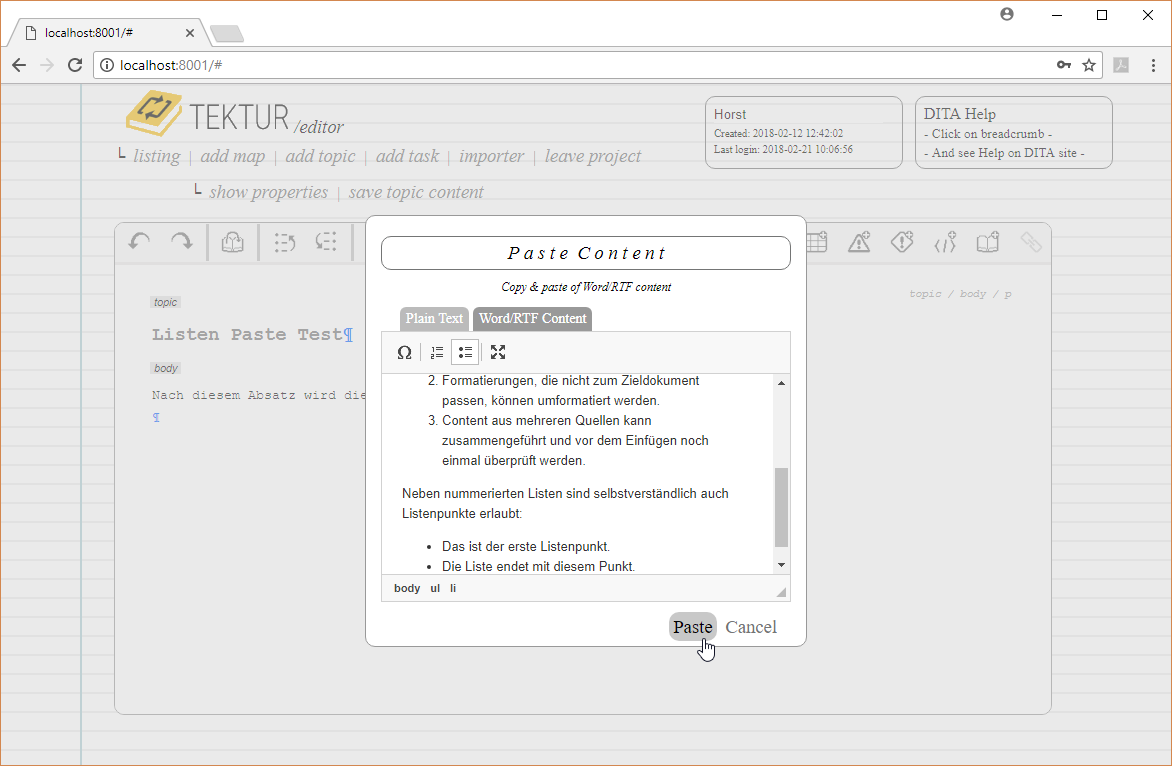
Task: Click 'ul' in element path bar
Action: (435, 588)
